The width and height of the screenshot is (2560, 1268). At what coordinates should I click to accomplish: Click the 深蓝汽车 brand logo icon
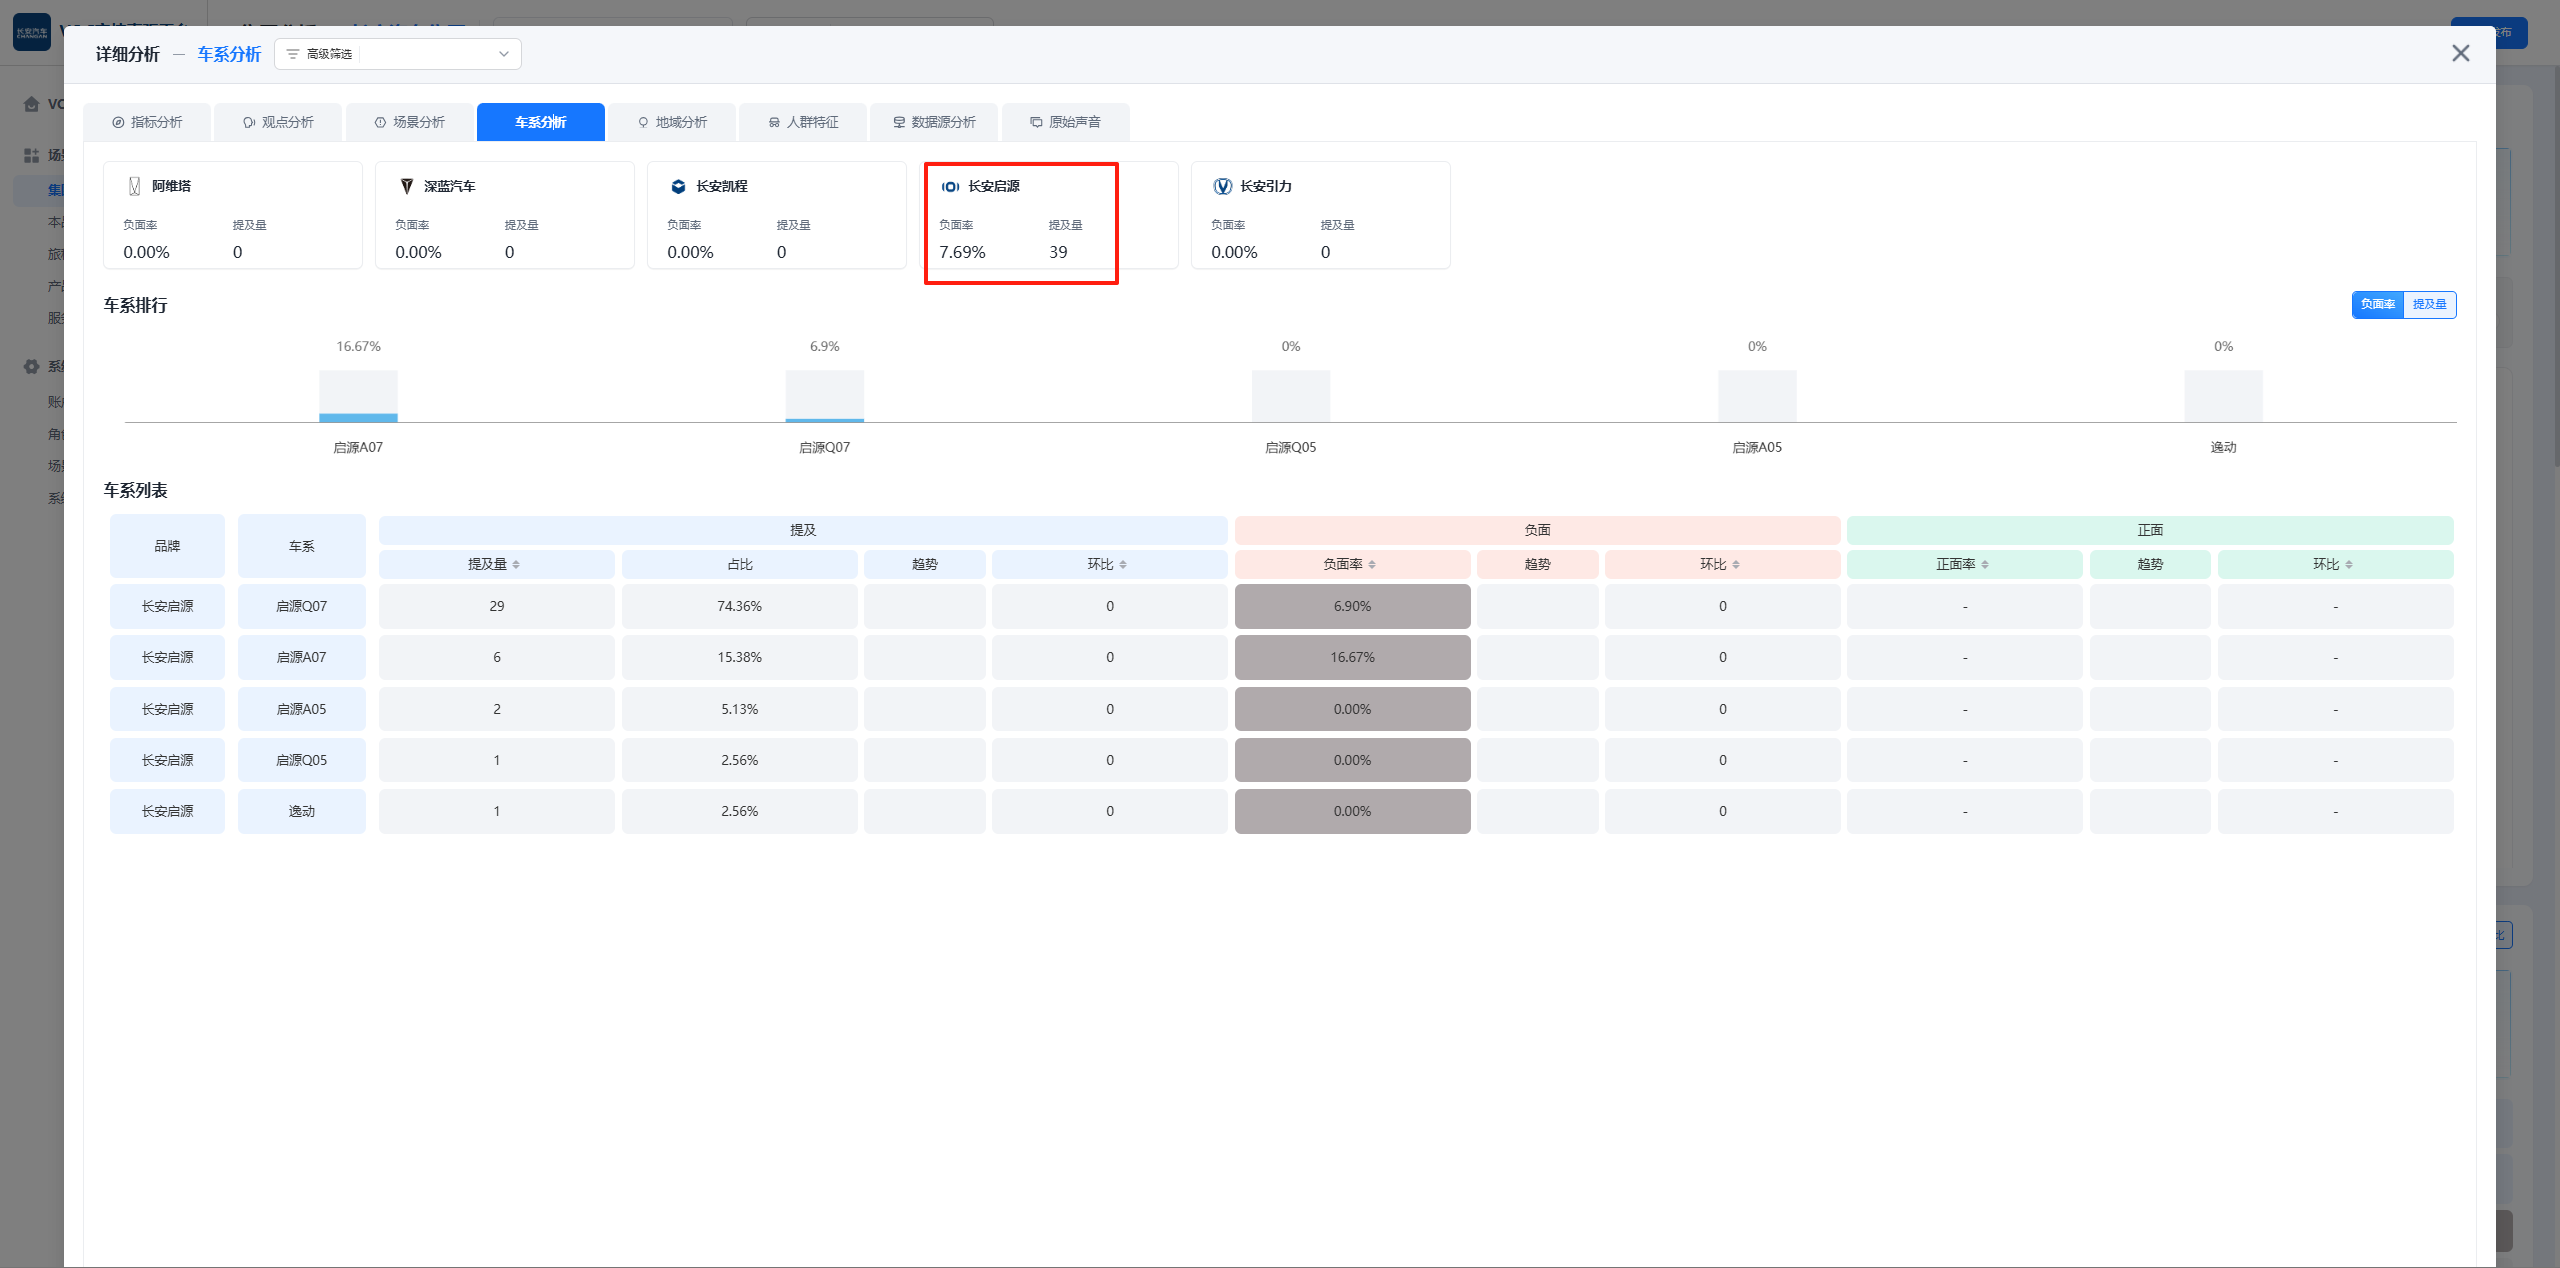pos(407,186)
